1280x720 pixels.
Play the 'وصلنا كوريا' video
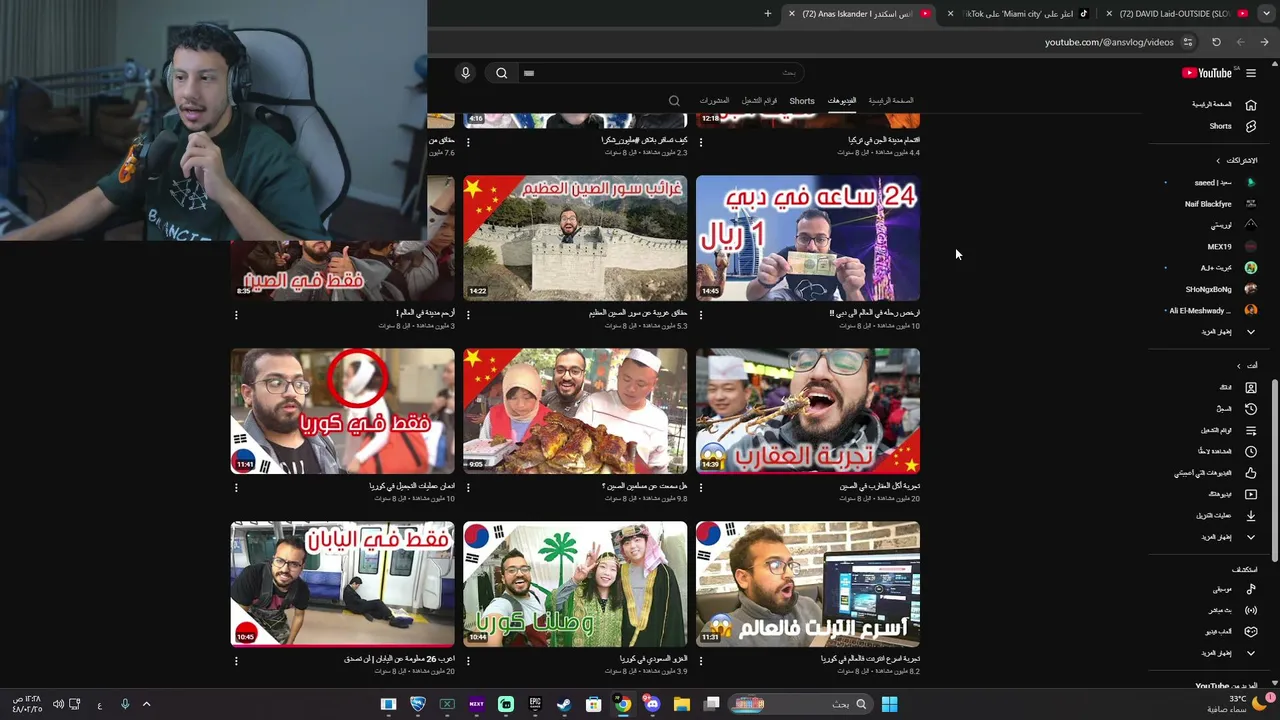[x=575, y=584]
